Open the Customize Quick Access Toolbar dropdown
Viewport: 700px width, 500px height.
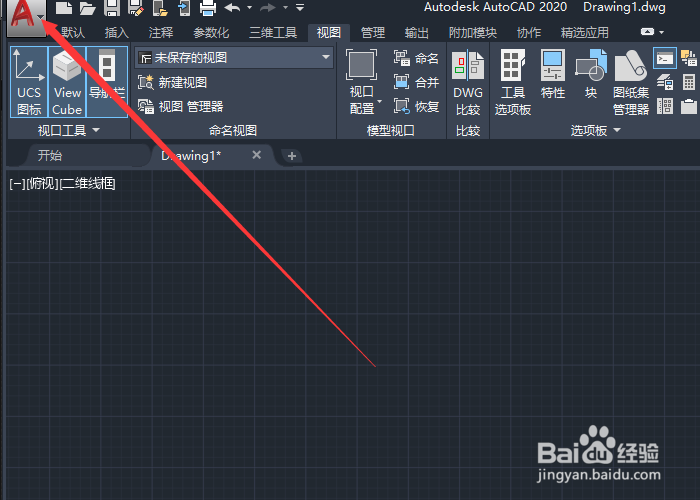pos(300,8)
